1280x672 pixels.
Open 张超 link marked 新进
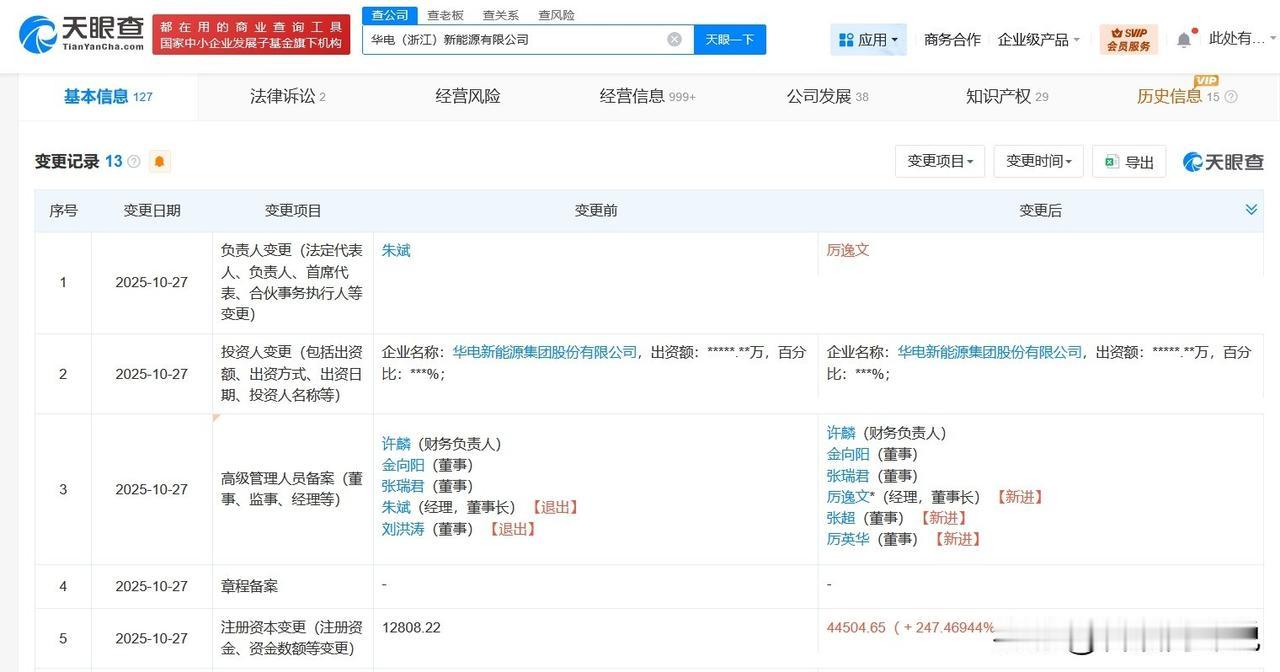click(841, 518)
